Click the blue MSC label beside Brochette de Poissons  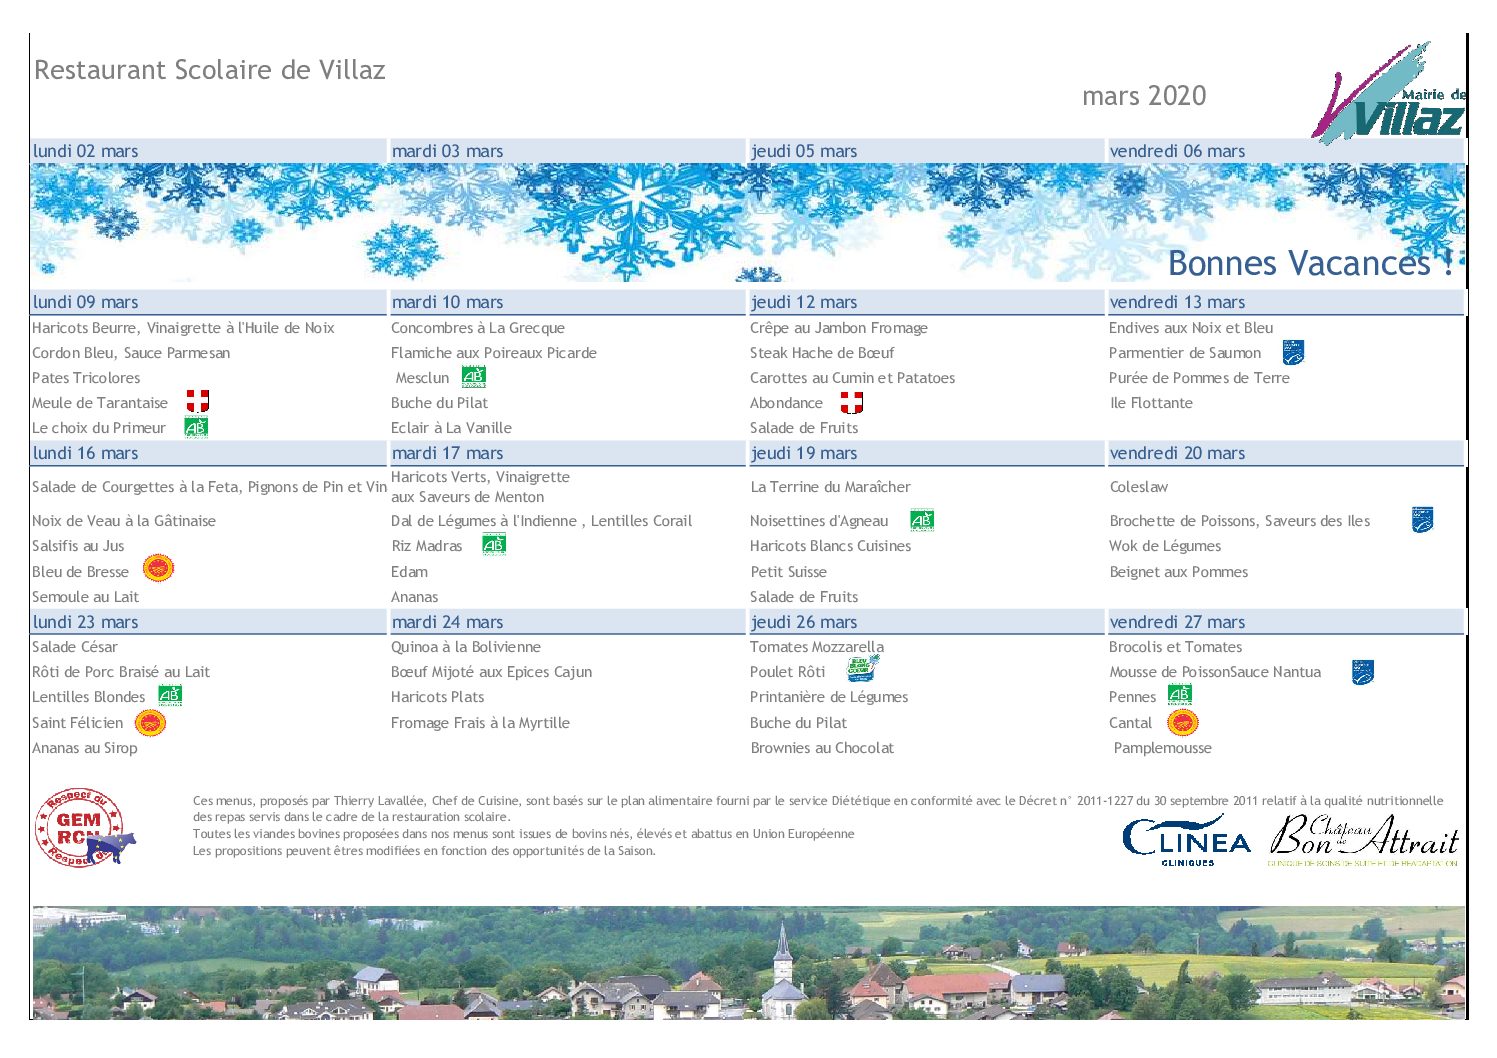[1422, 520]
